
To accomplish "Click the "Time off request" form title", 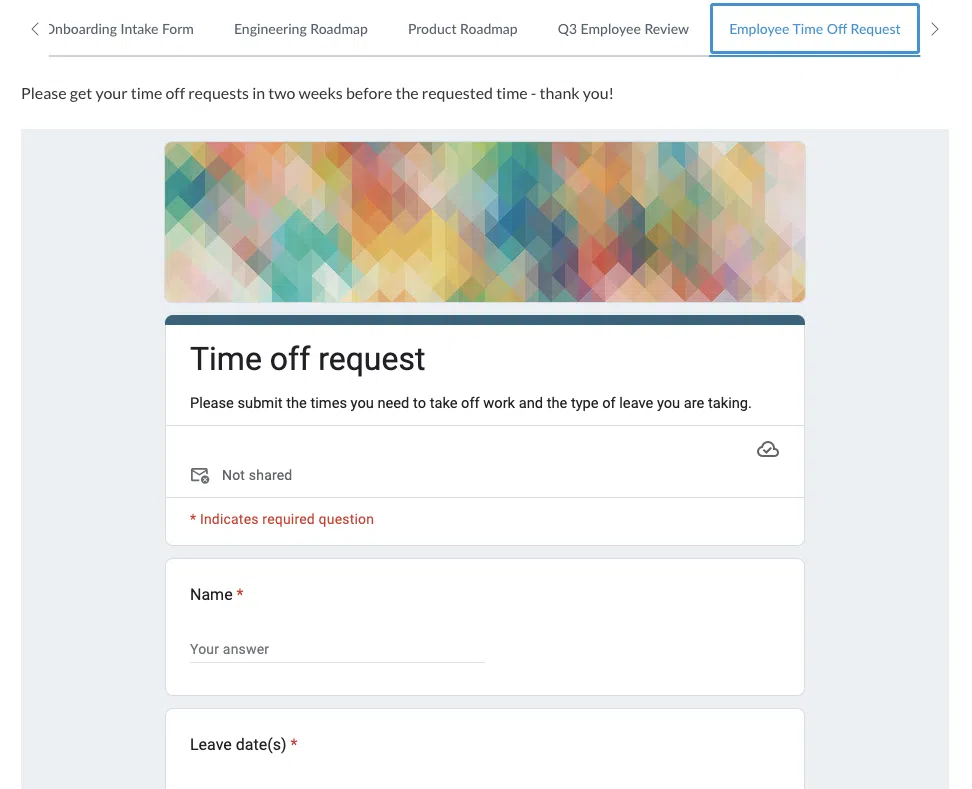I will (307, 359).
